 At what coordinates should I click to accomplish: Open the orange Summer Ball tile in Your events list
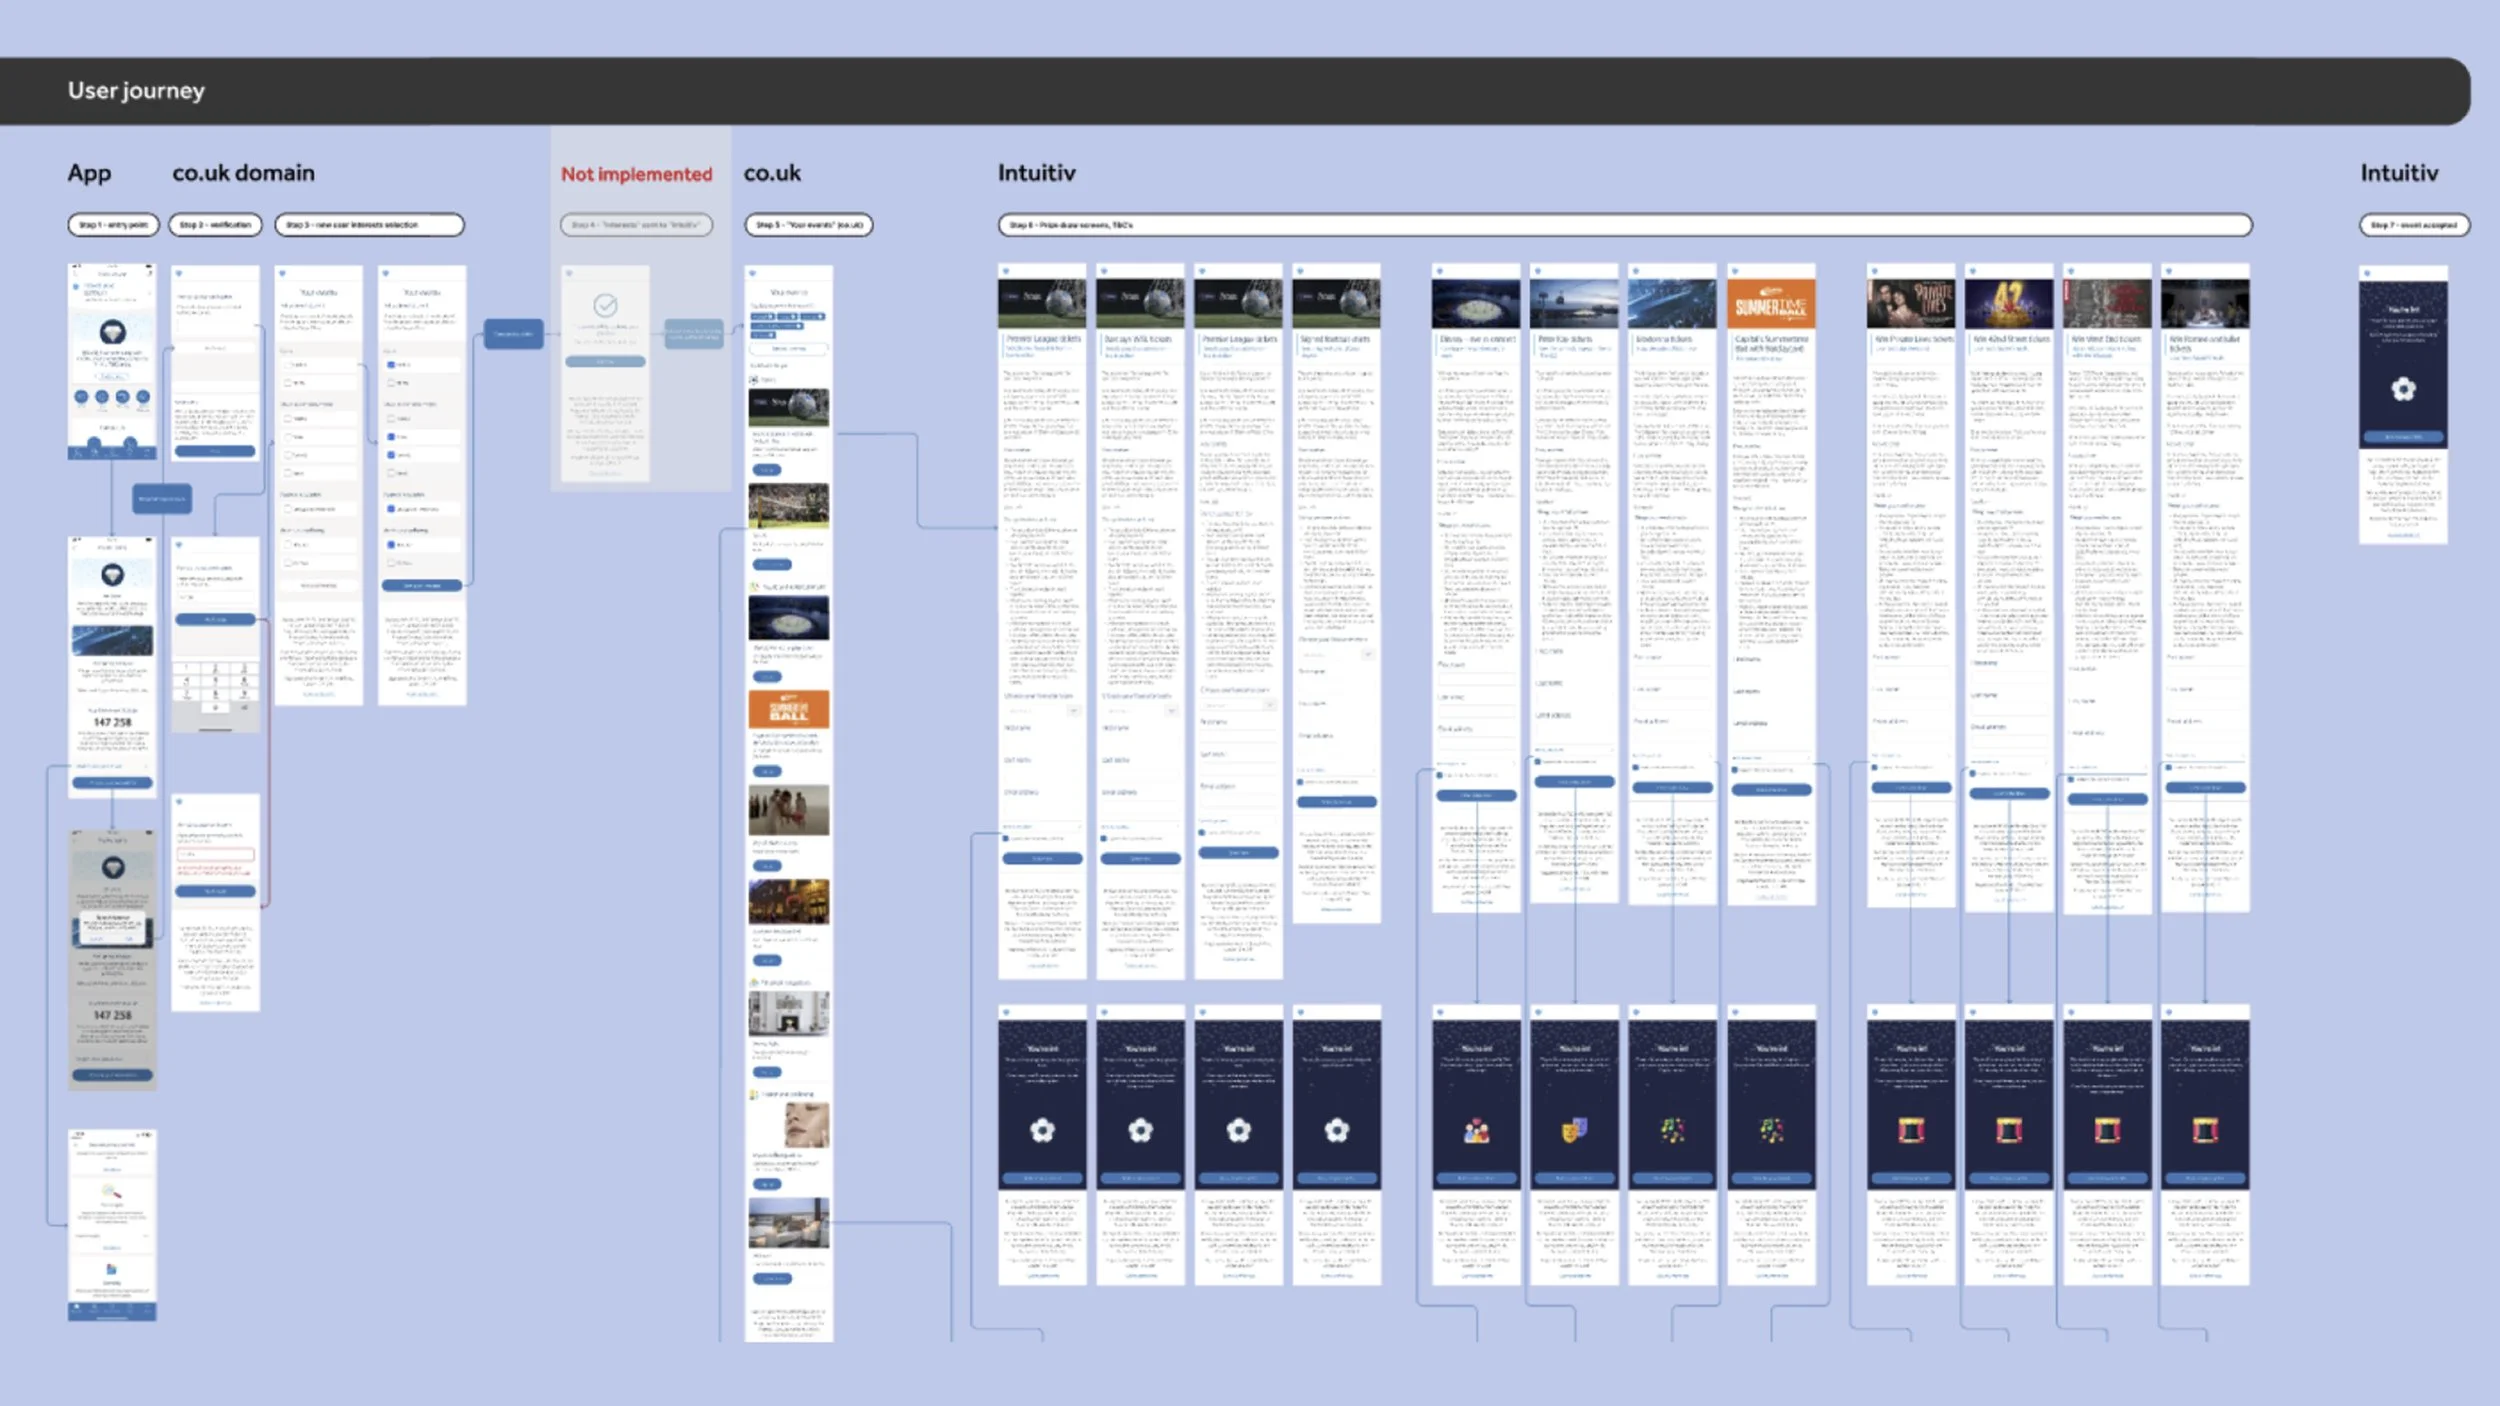point(789,709)
